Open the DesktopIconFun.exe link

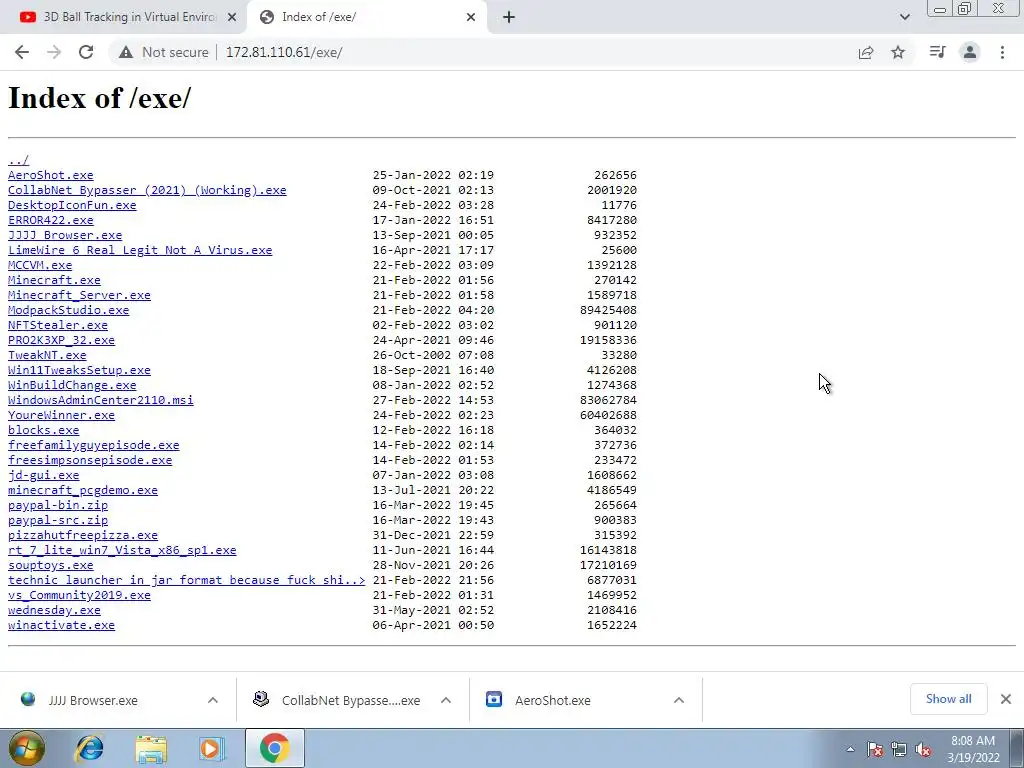pyautogui.click(x=72, y=205)
